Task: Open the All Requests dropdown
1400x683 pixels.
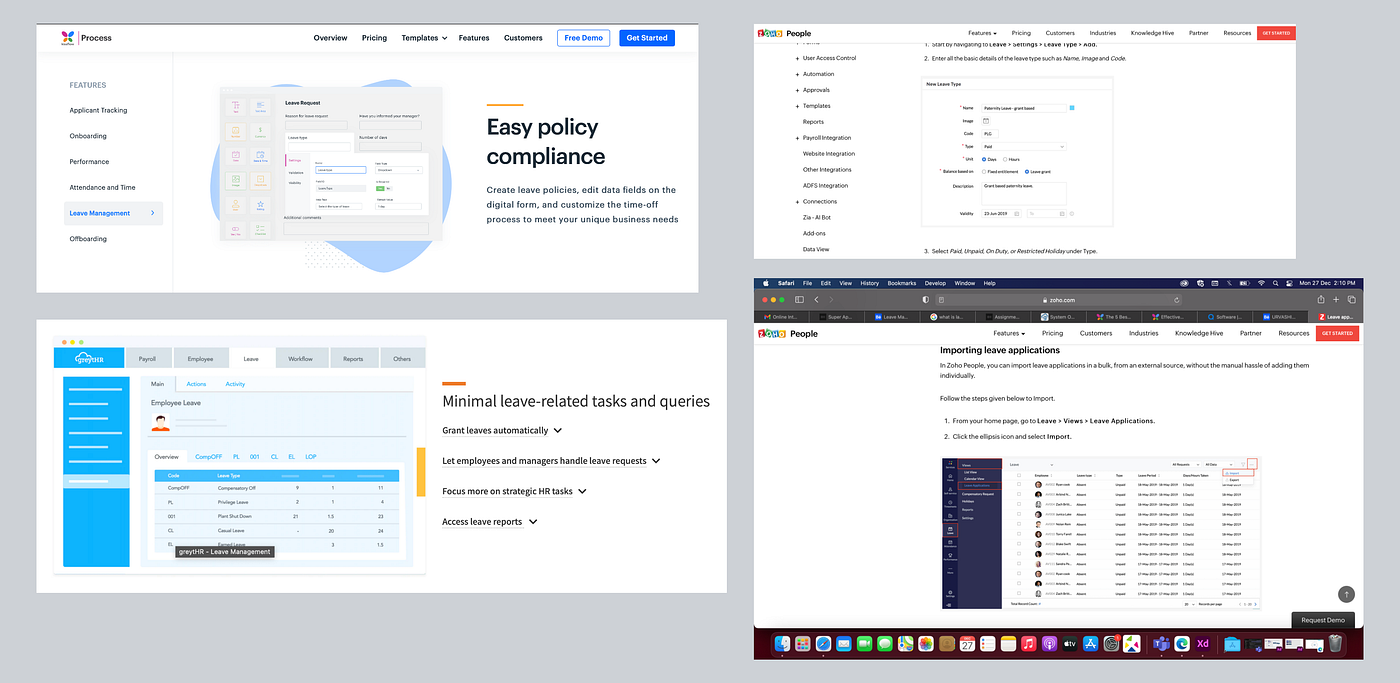Action: [x=1185, y=465]
